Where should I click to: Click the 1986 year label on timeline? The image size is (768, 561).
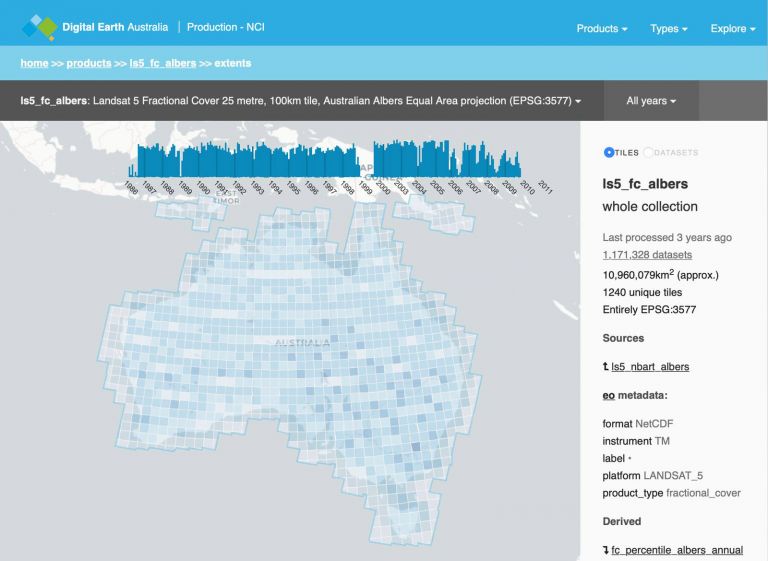(131, 188)
